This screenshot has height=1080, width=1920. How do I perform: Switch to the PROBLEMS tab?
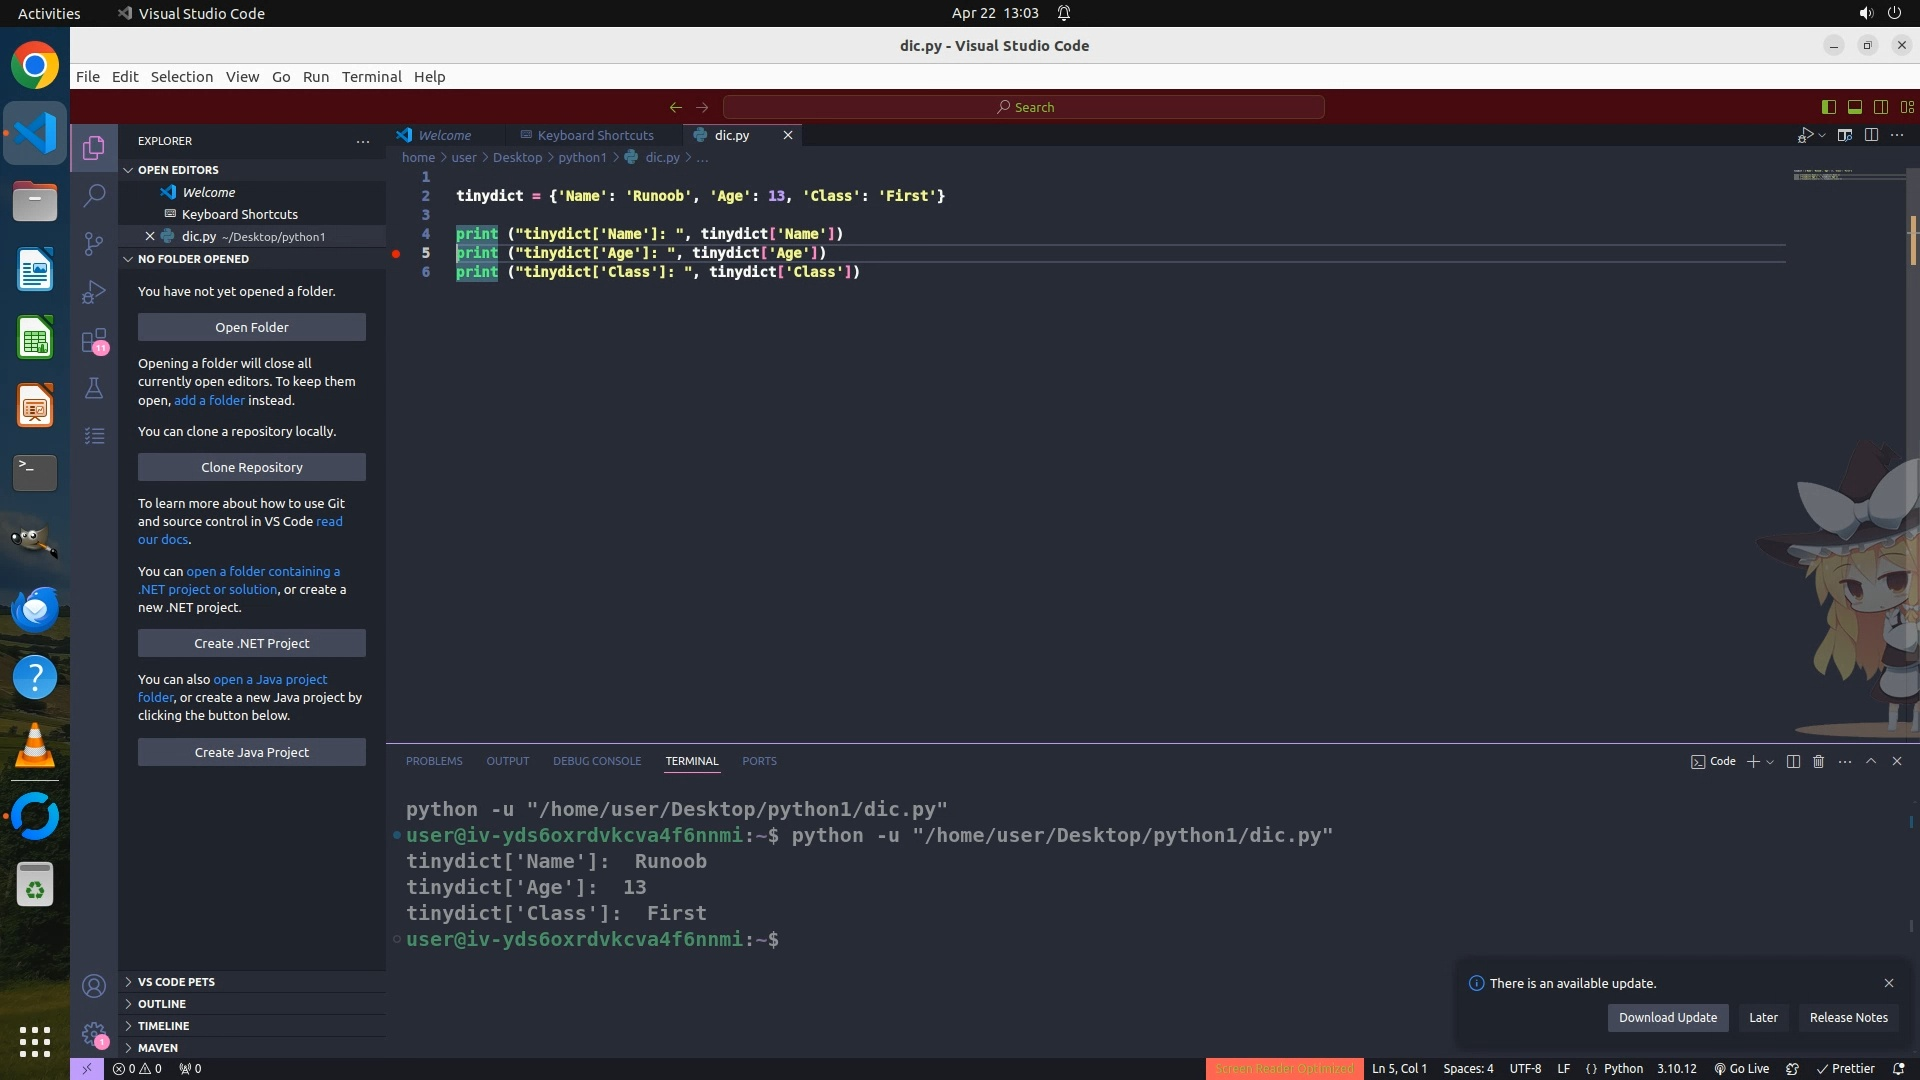(434, 762)
